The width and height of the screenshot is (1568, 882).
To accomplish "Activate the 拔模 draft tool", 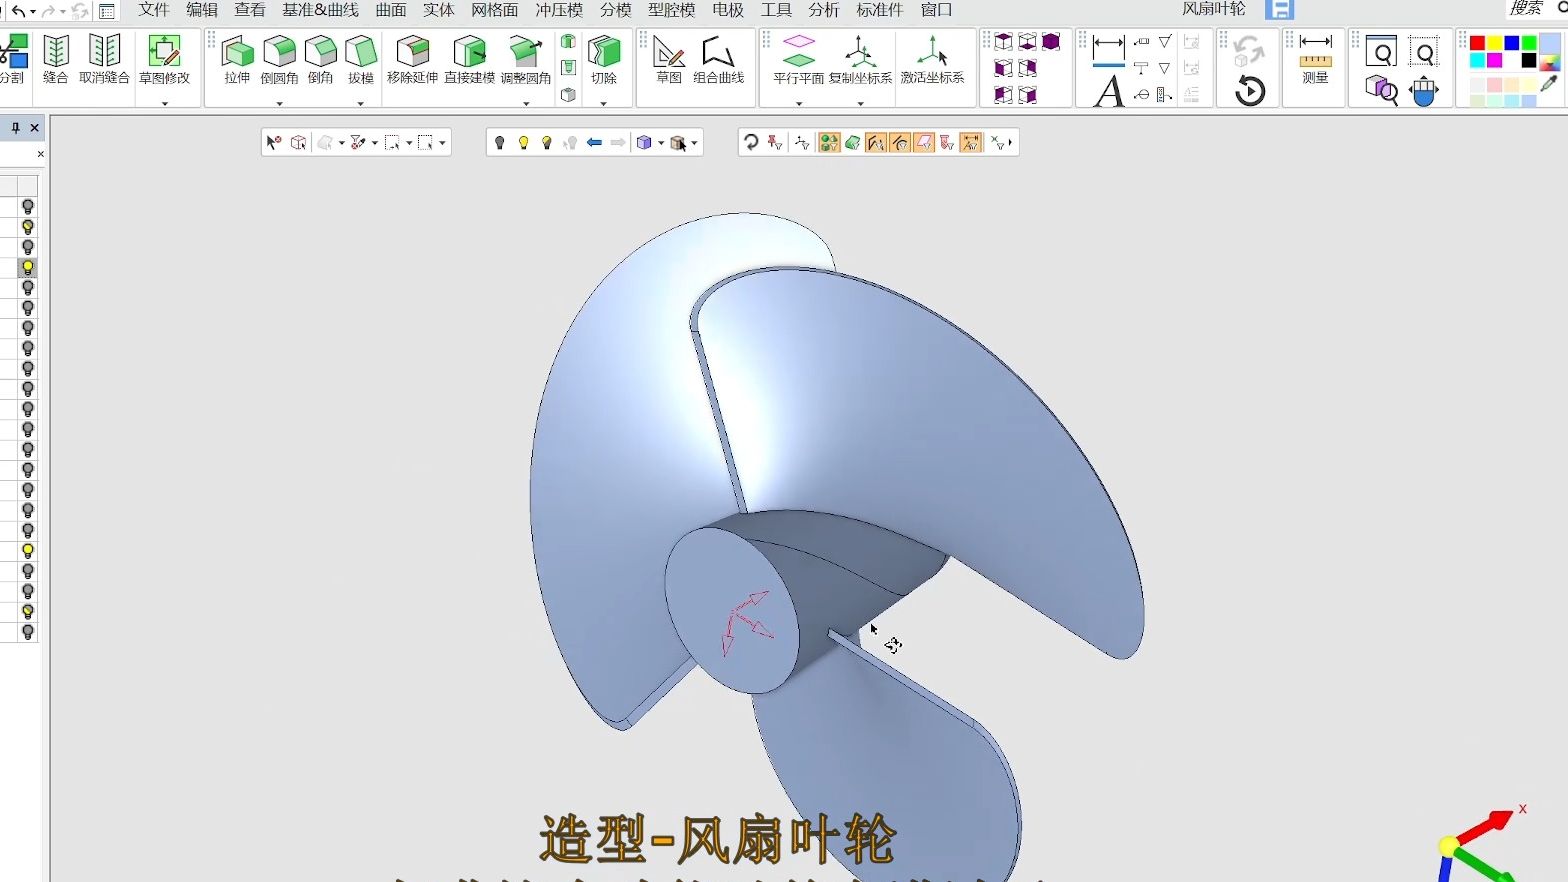I will point(360,59).
